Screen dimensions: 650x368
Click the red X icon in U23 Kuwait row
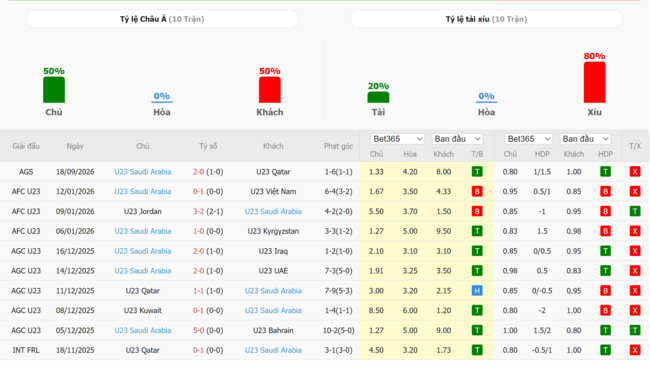coord(635,311)
